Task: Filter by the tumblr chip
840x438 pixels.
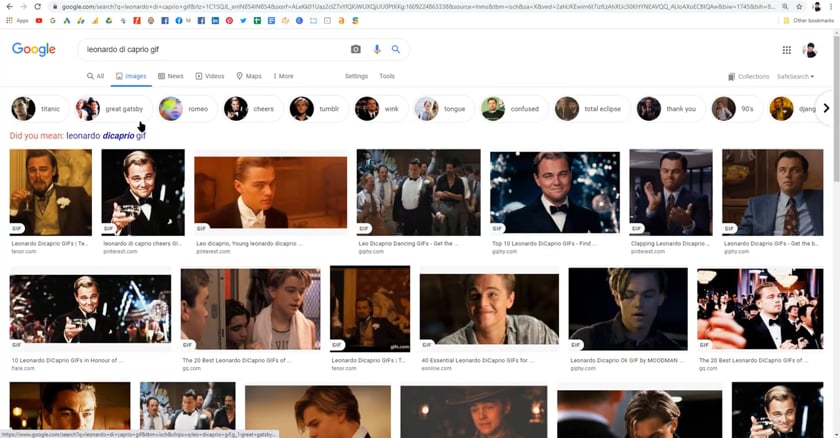Action: [x=319, y=109]
